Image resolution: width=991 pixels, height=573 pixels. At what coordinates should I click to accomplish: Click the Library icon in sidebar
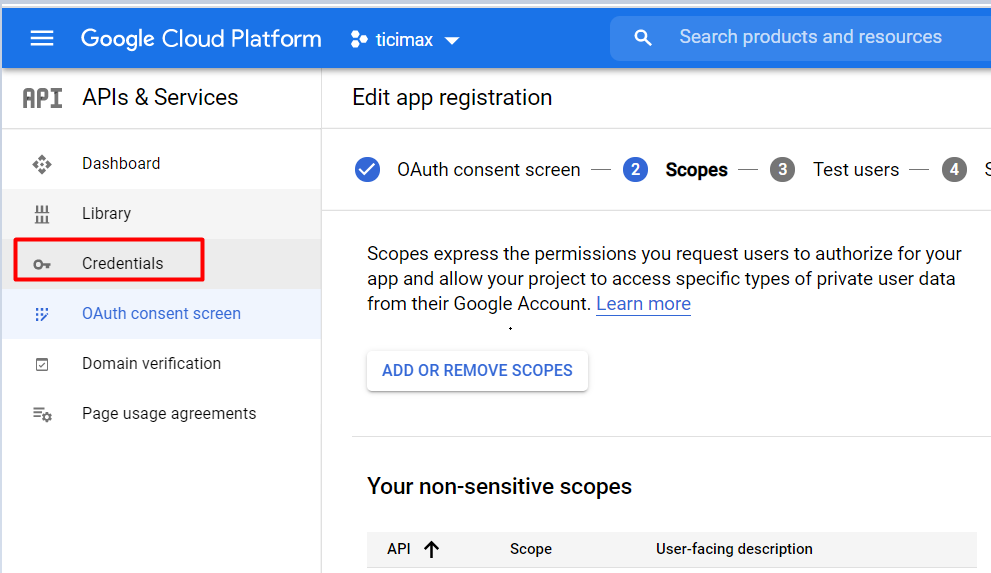(x=42, y=214)
